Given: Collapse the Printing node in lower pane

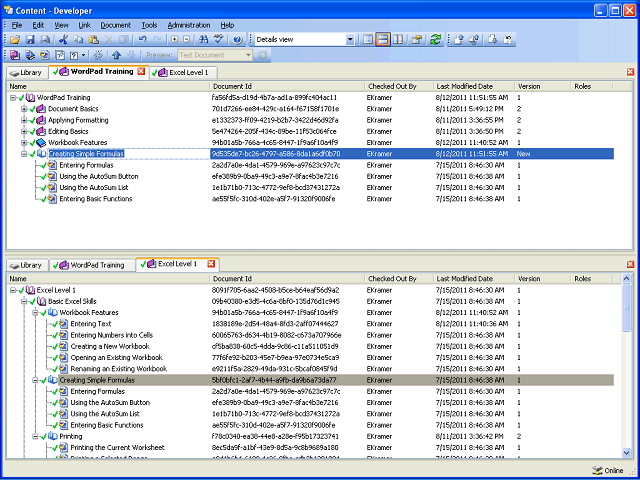Looking at the screenshot, I should pyautogui.click(x=36, y=436).
